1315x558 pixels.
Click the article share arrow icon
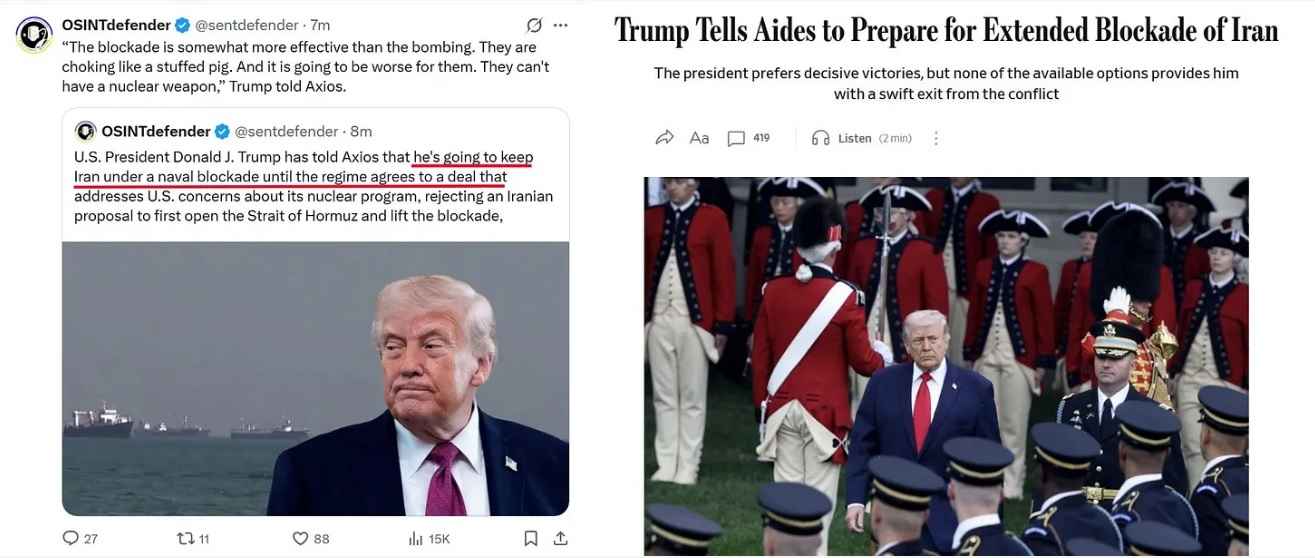point(664,138)
